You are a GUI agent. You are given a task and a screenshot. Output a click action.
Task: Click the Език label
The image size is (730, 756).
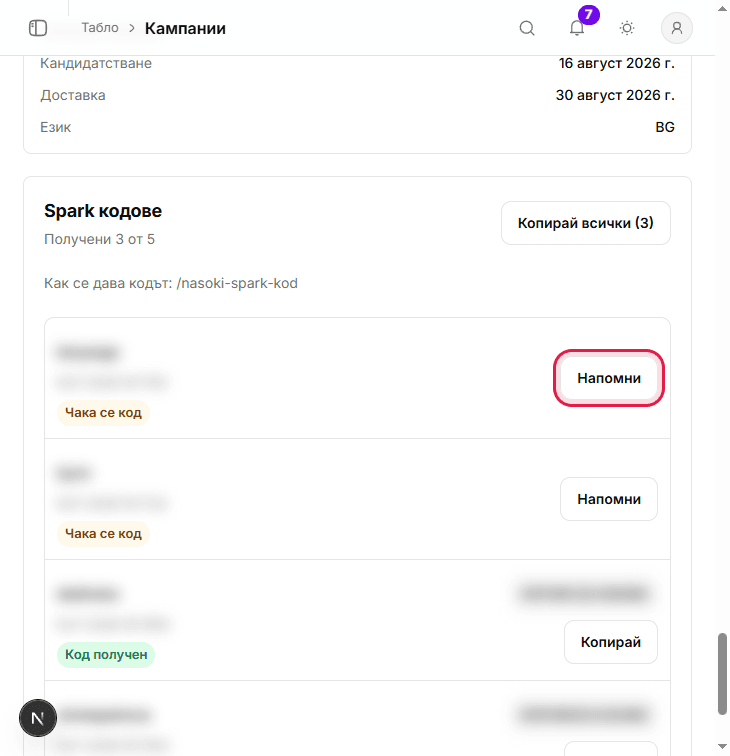pos(55,127)
